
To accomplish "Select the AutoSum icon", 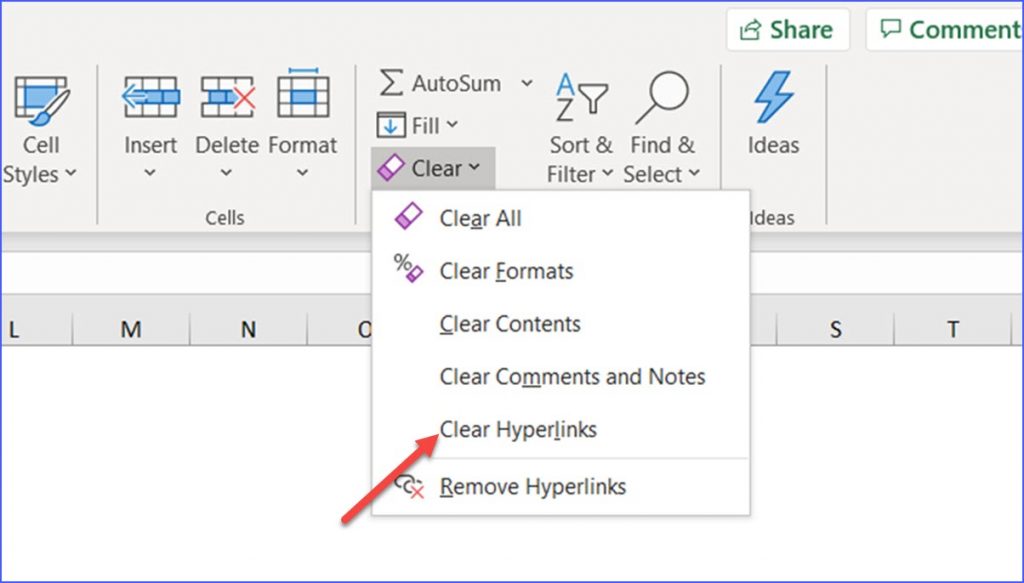I will [392, 84].
